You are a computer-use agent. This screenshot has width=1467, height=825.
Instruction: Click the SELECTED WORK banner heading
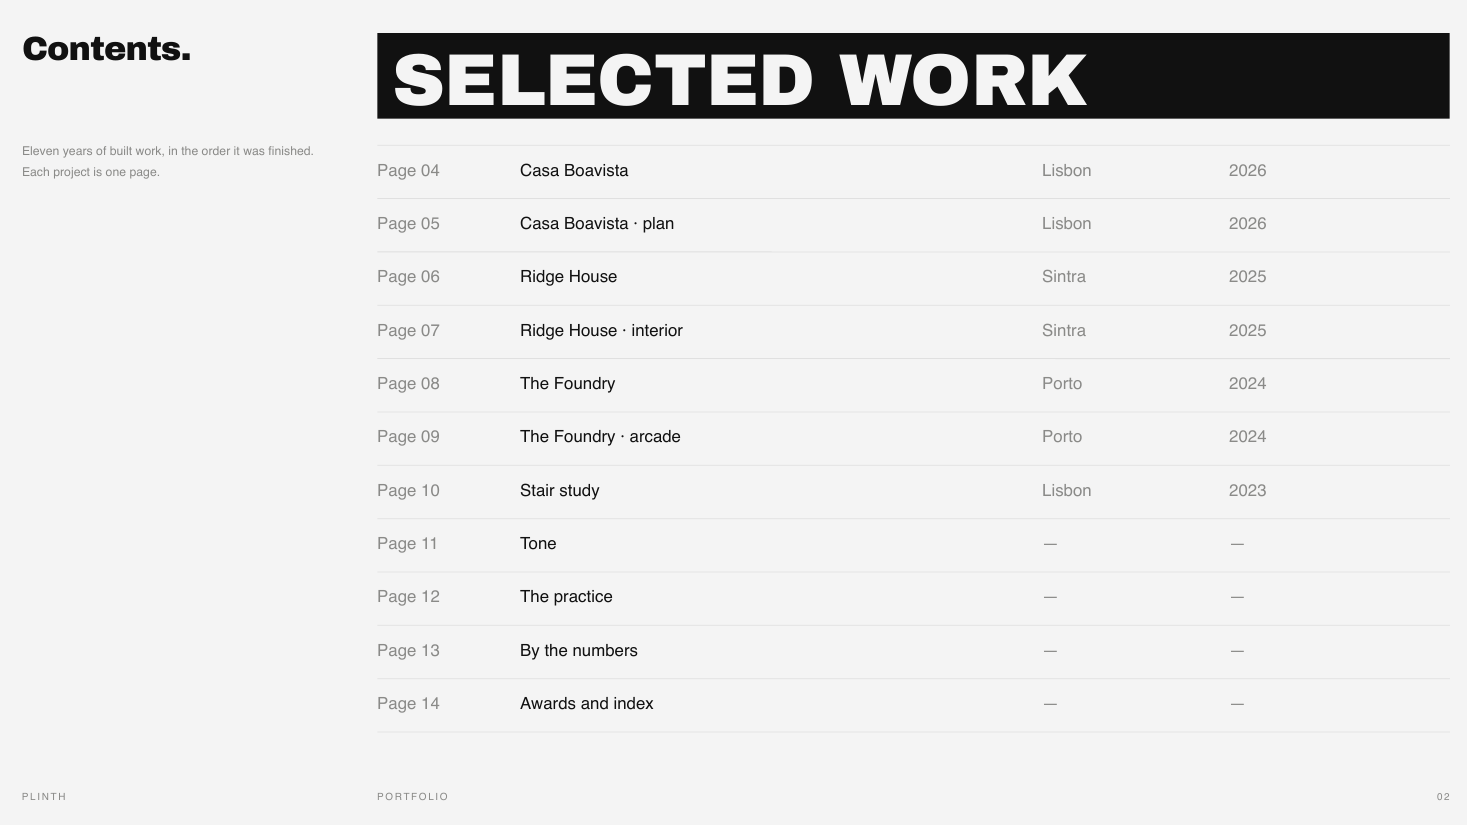click(740, 79)
